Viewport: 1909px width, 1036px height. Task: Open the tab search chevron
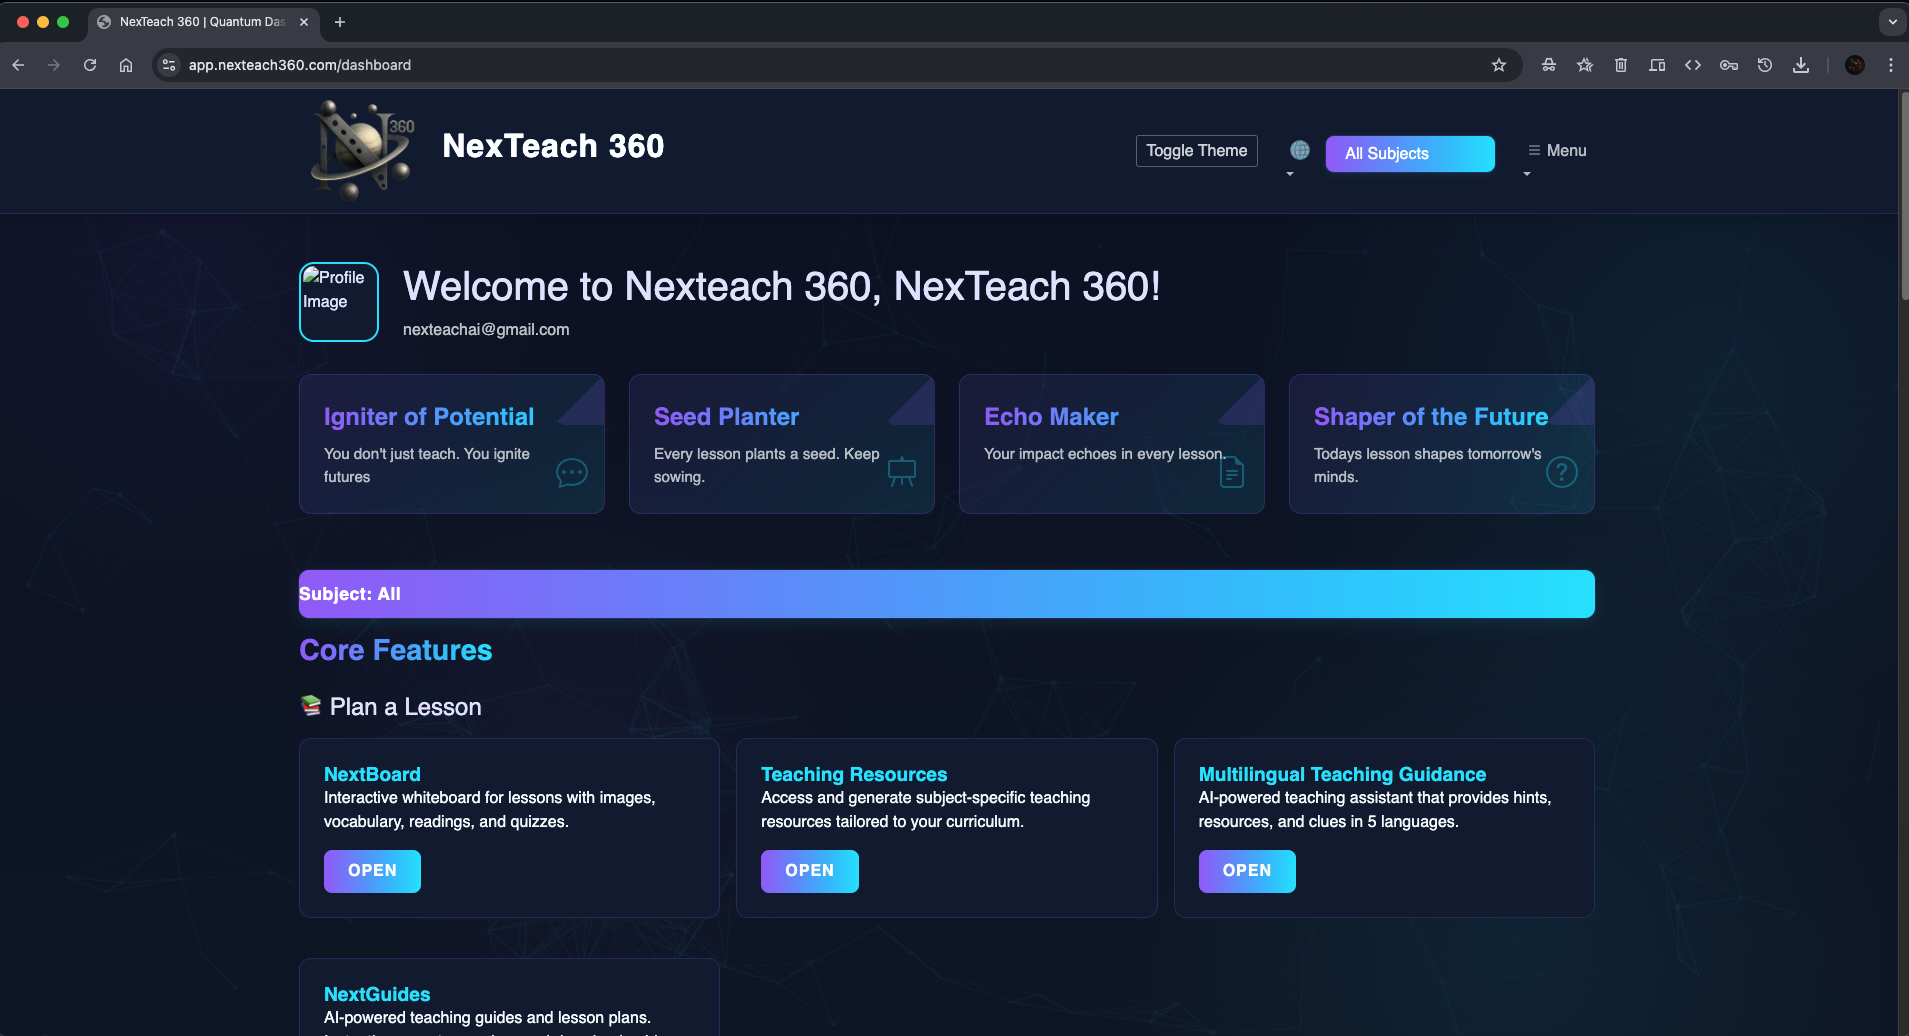(1892, 22)
